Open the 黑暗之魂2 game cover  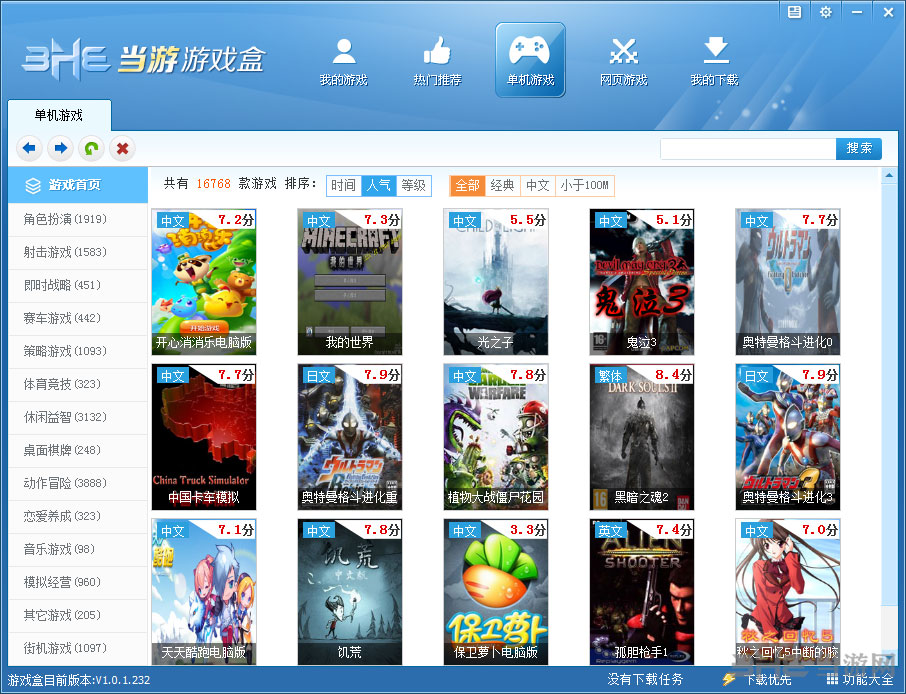coord(642,437)
